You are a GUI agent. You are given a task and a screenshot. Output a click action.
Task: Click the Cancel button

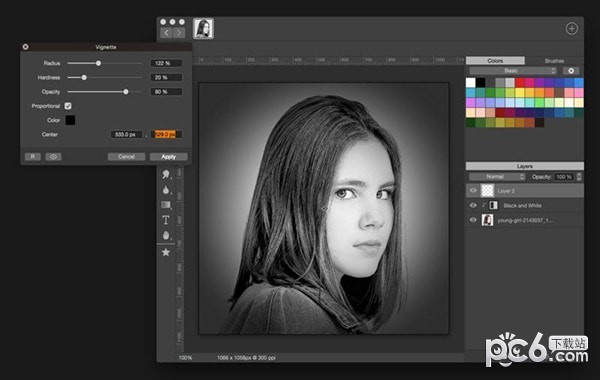[x=126, y=157]
